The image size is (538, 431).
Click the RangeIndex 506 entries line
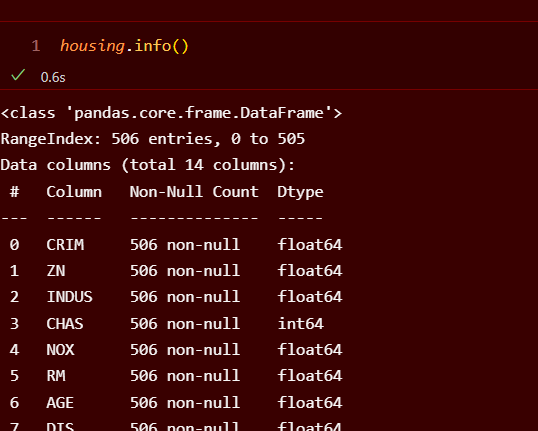153,139
